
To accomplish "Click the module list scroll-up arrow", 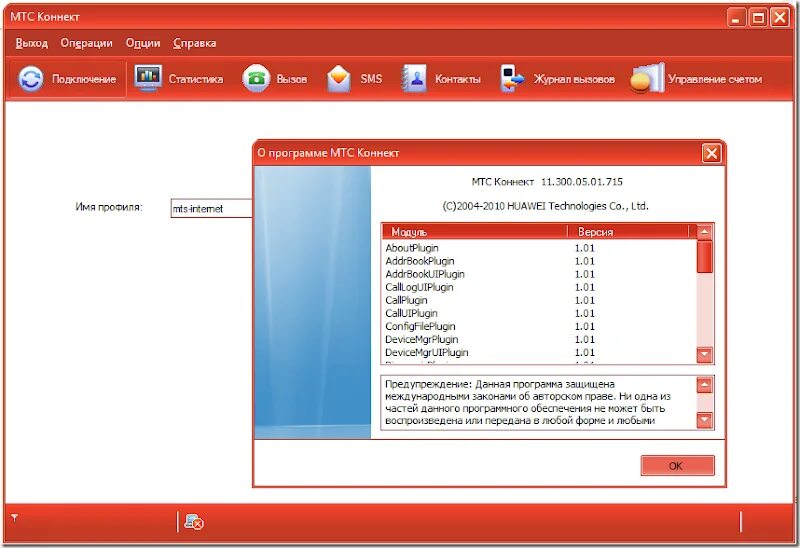I will [x=705, y=232].
